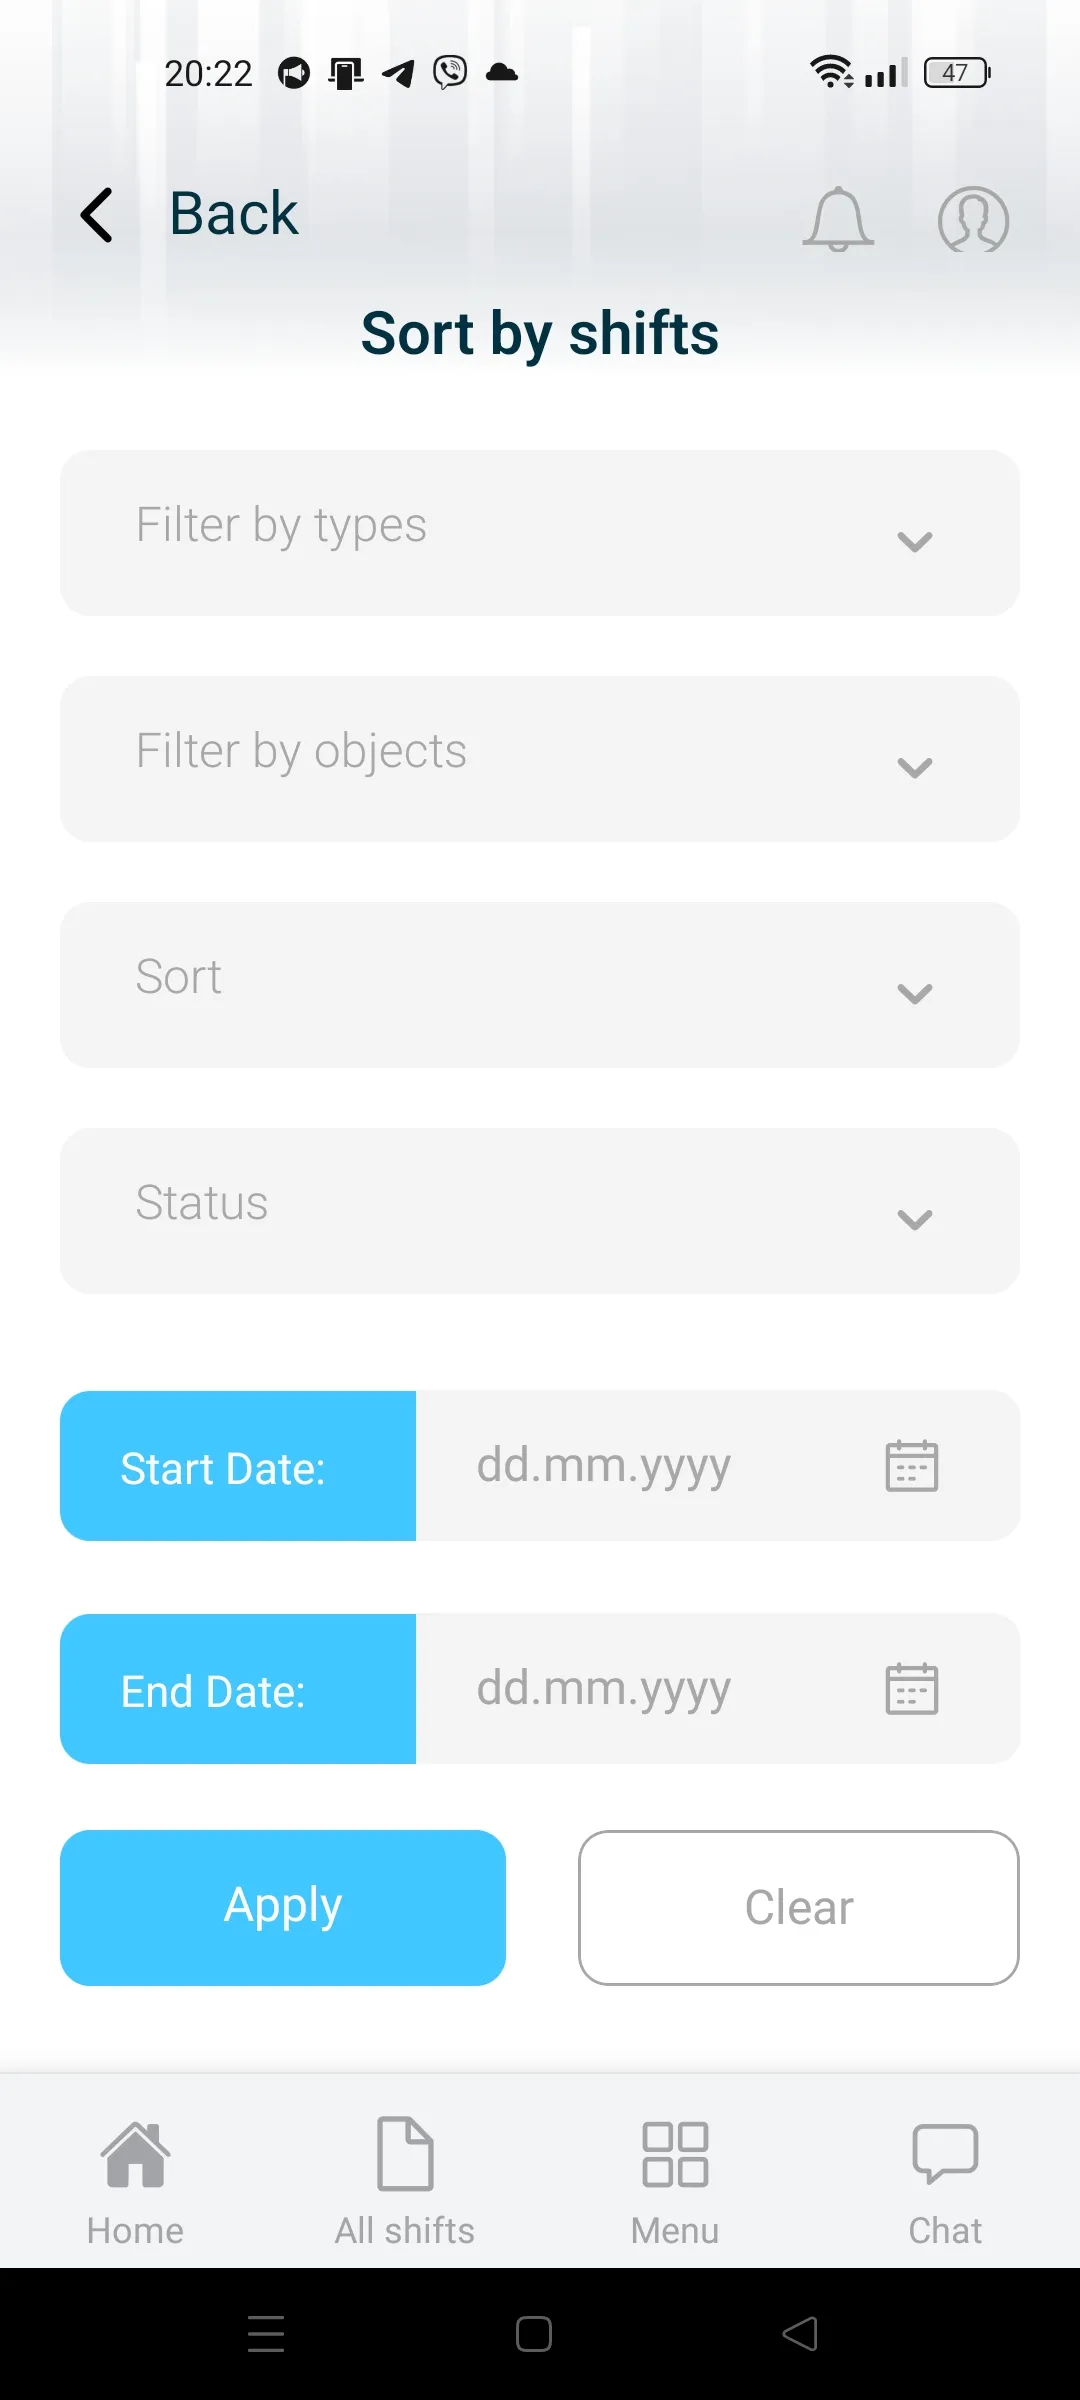Tap the back arrow chevron
This screenshot has width=1080, height=2400.
(x=97, y=215)
